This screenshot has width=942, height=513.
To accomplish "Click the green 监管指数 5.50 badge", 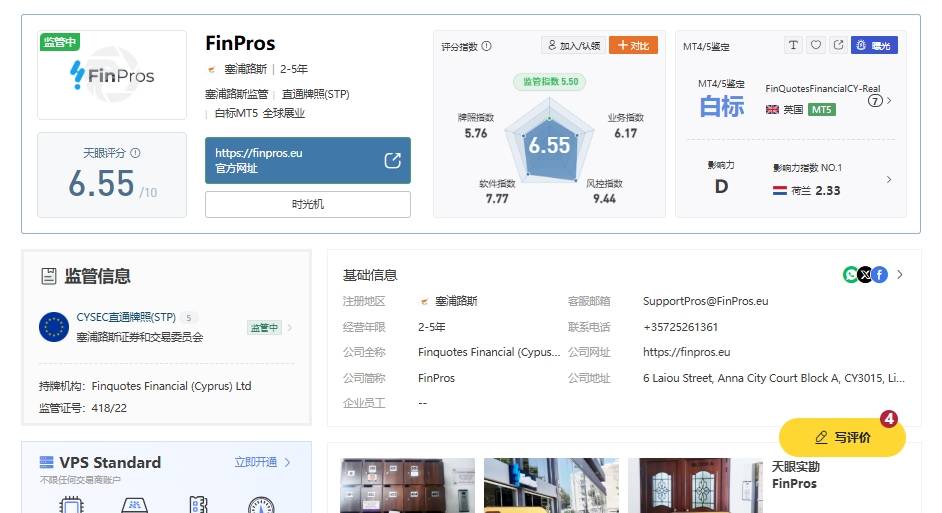I will 550,82.
